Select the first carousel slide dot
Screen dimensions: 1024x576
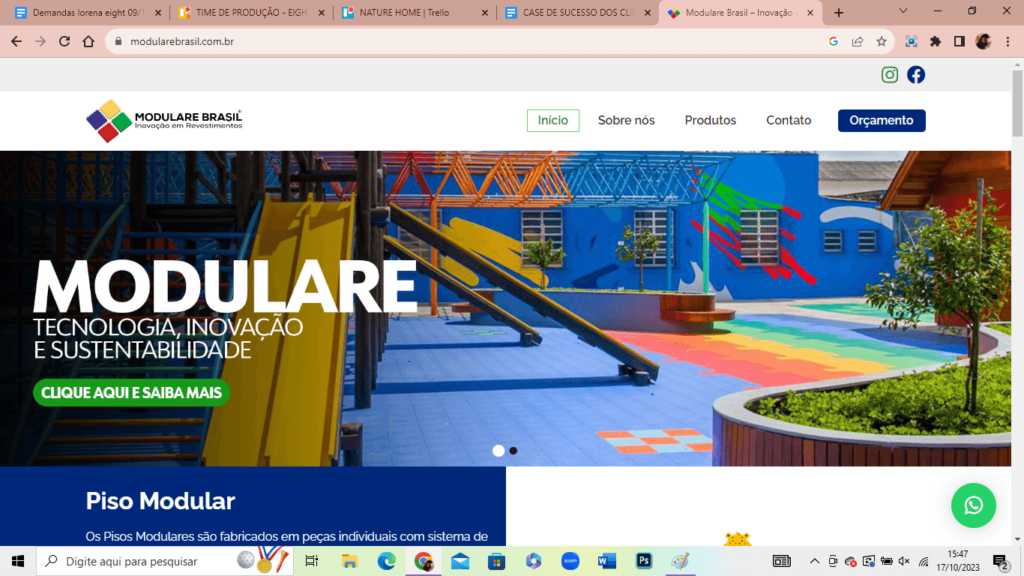[498, 451]
